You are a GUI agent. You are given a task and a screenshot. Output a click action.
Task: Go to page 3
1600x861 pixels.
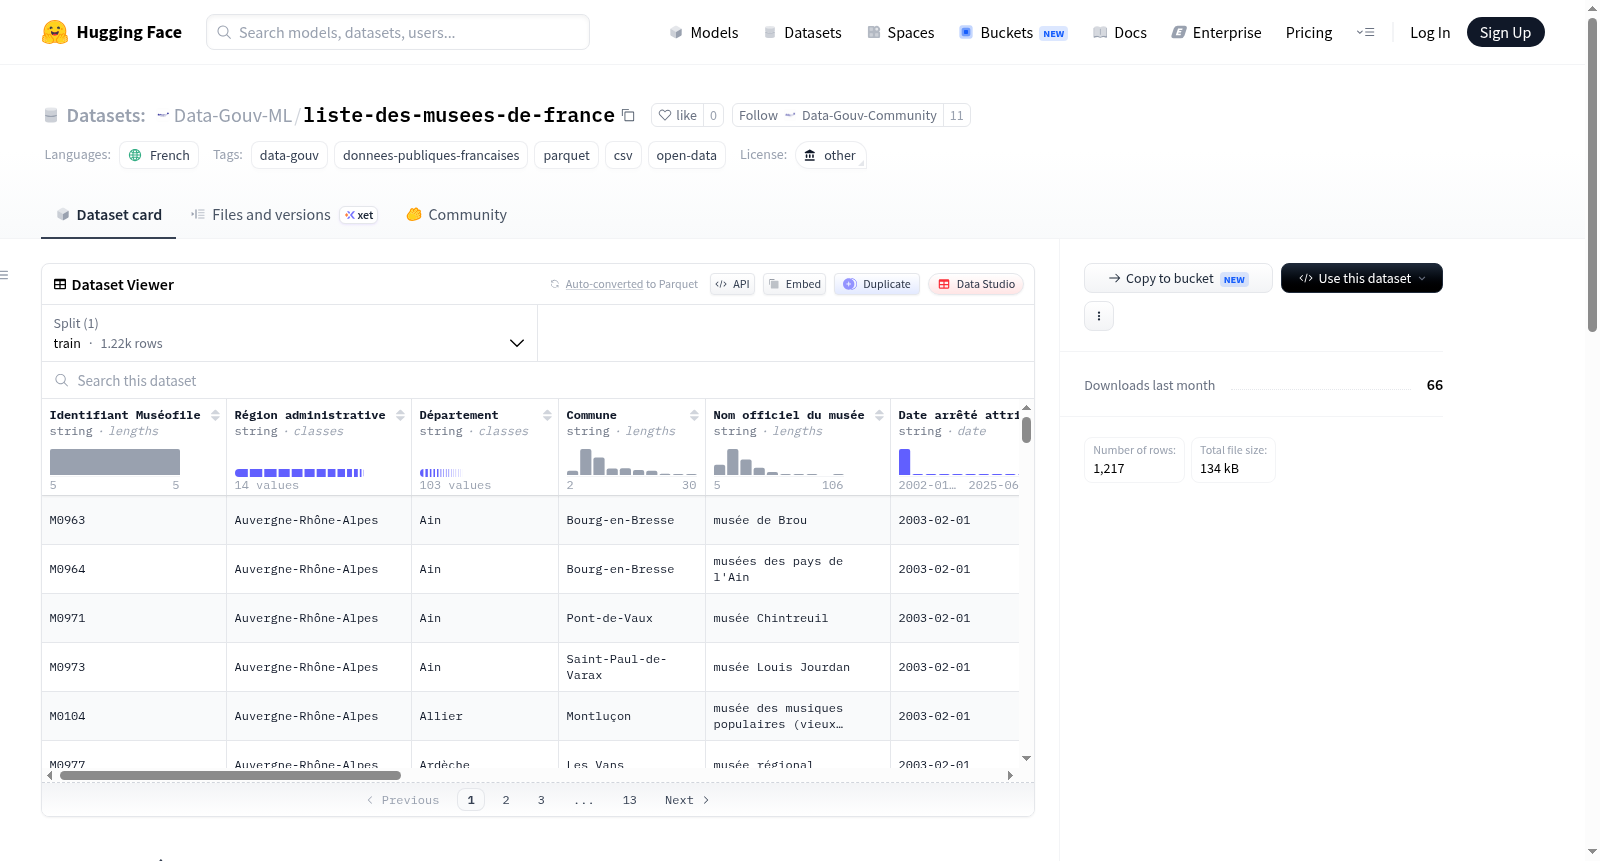coord(541,800)
